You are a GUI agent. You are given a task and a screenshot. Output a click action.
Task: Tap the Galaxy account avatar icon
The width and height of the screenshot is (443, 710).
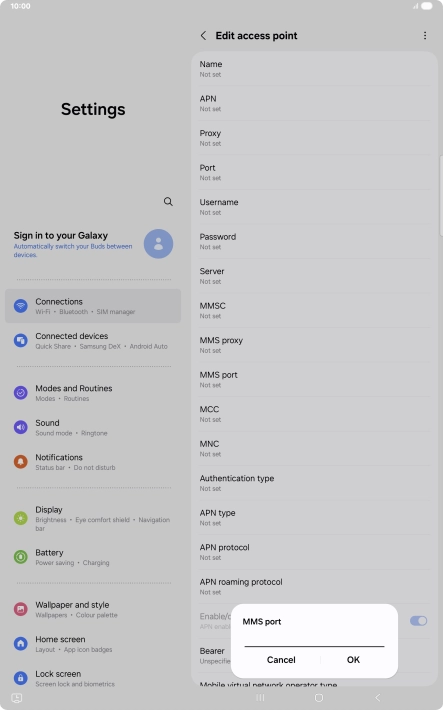159,244
